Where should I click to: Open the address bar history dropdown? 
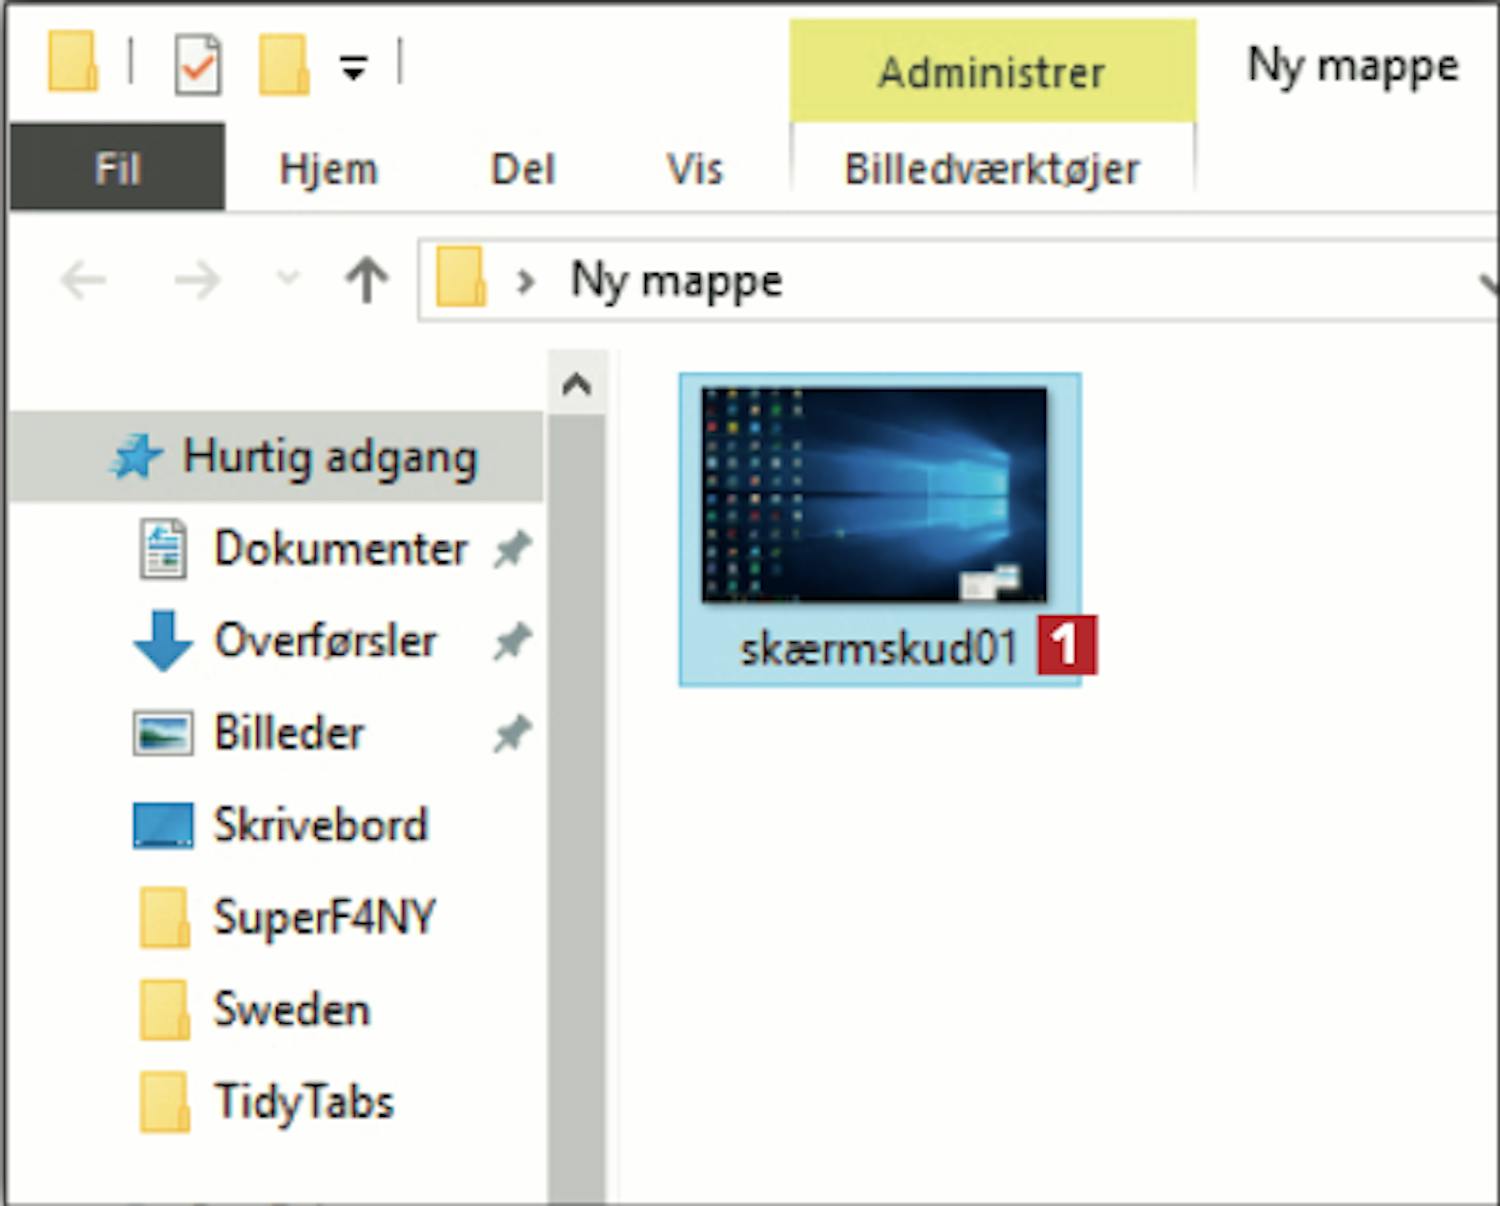pos(1488,283)
